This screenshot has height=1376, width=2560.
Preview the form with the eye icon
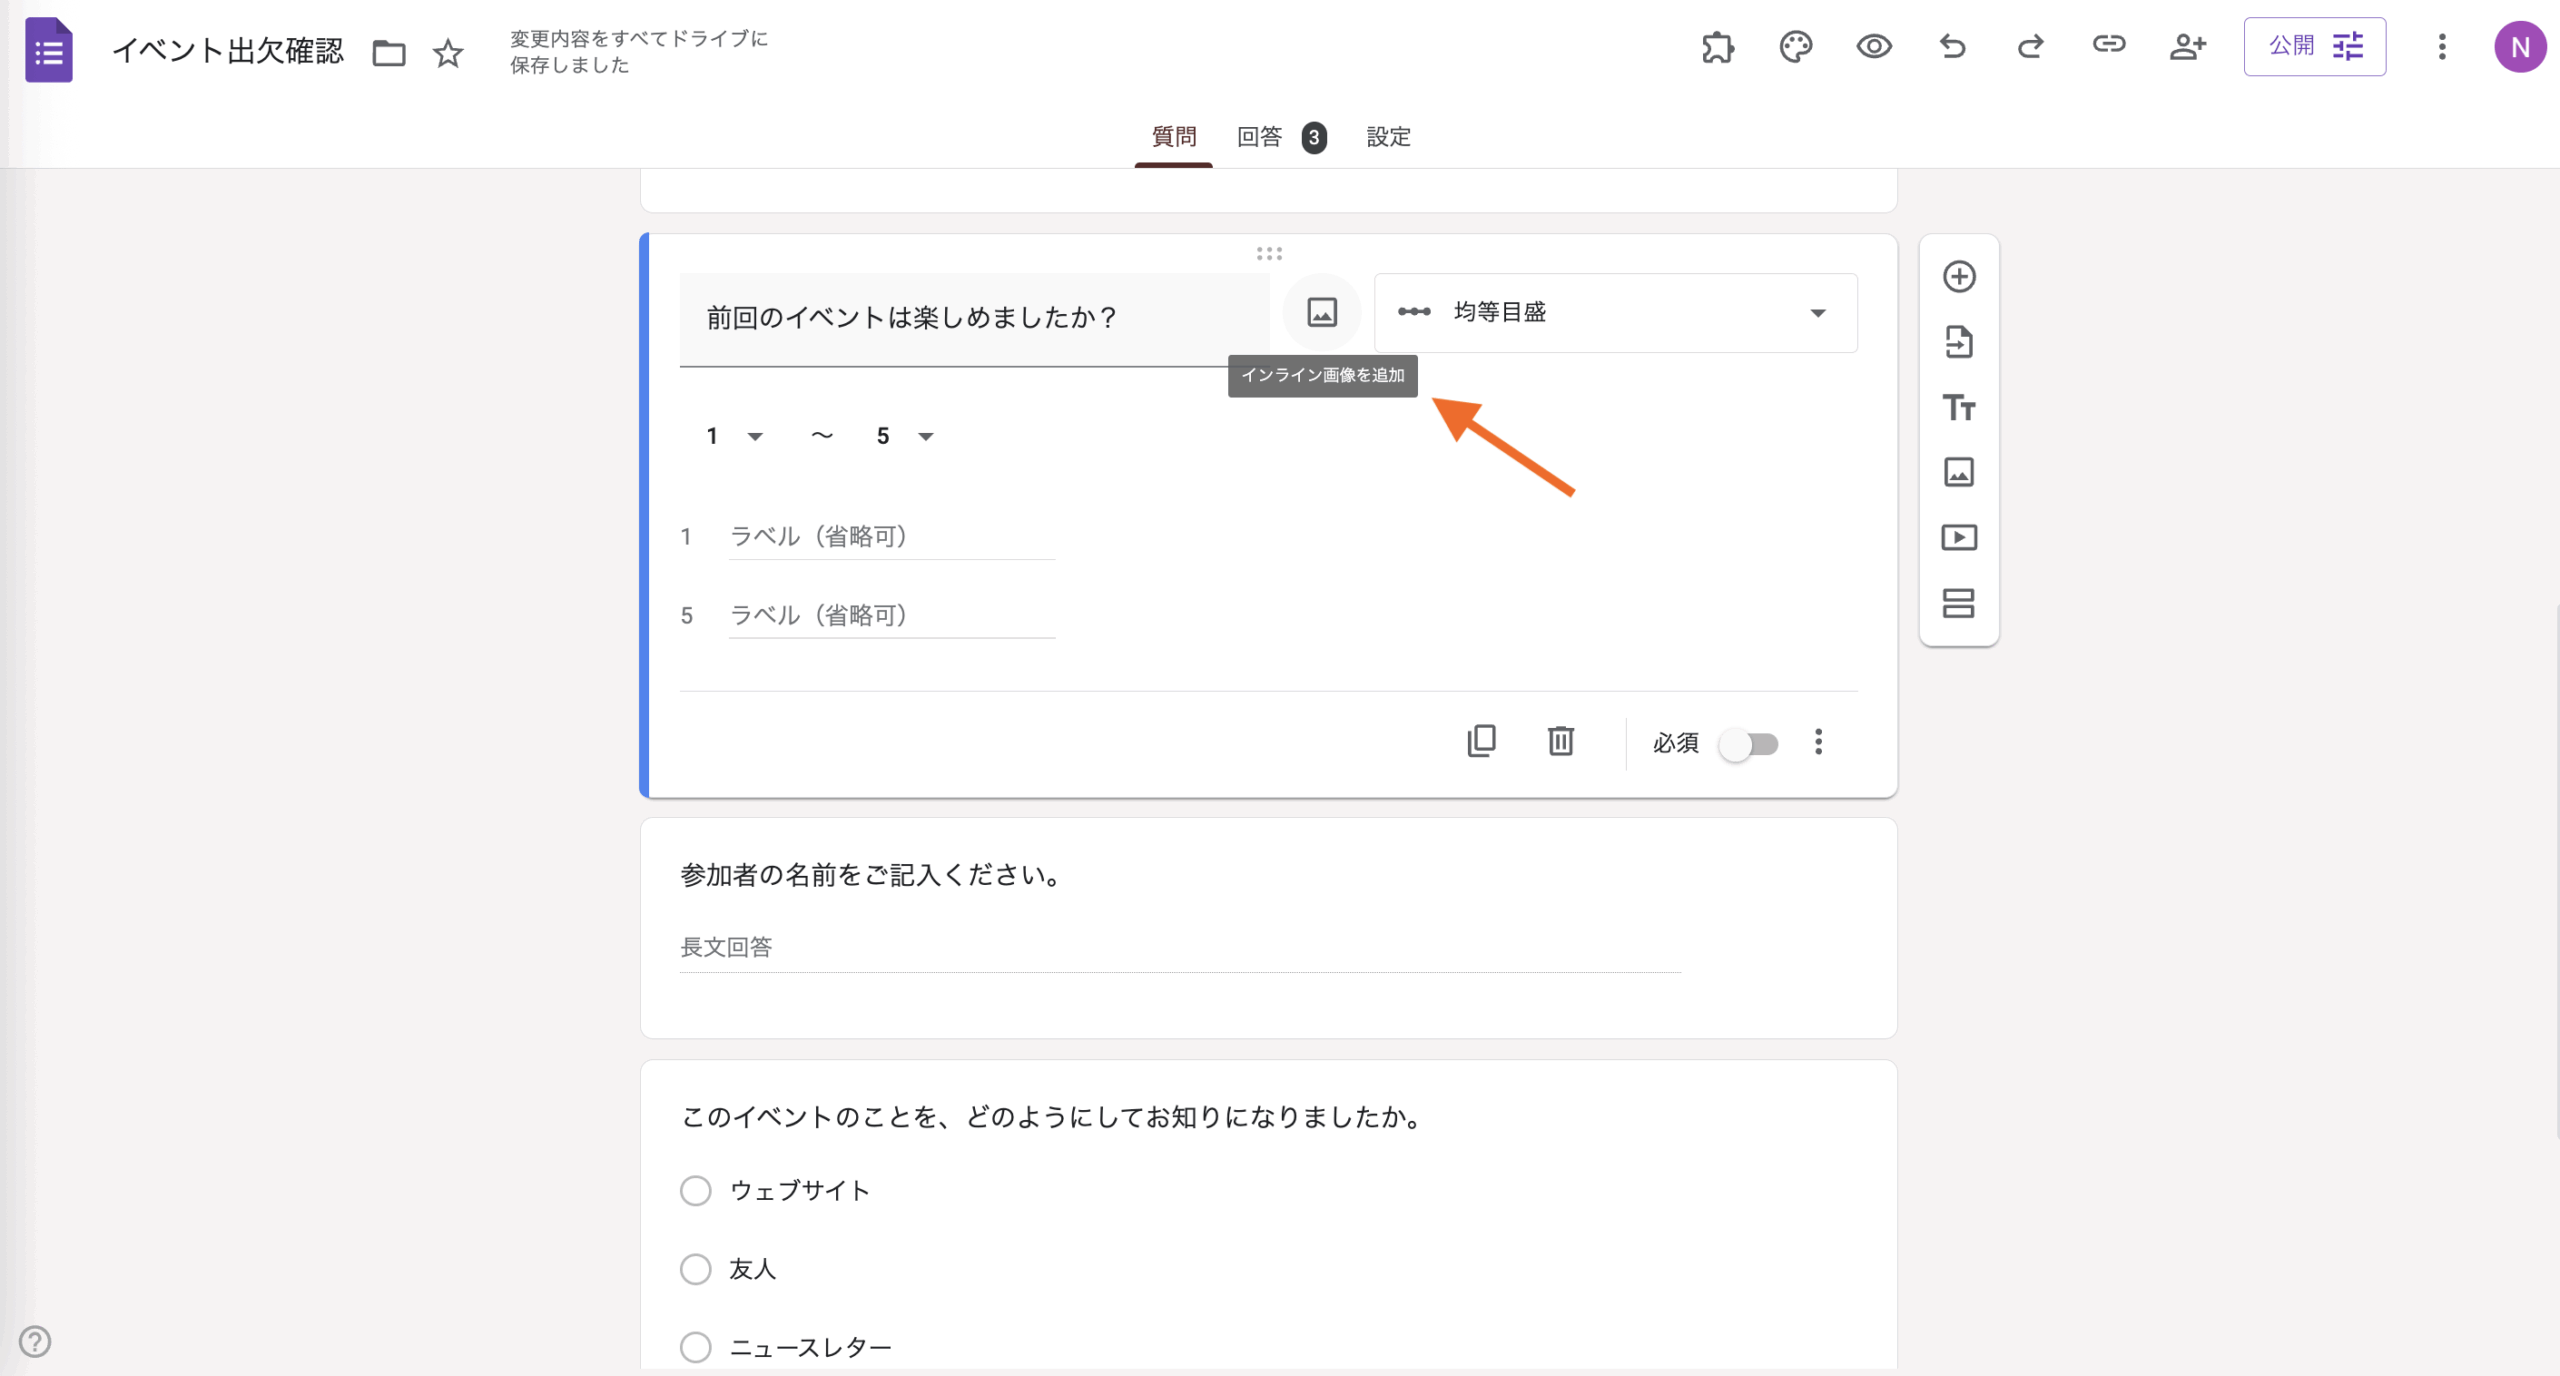pyautogui.click(x=1874, y=46)
